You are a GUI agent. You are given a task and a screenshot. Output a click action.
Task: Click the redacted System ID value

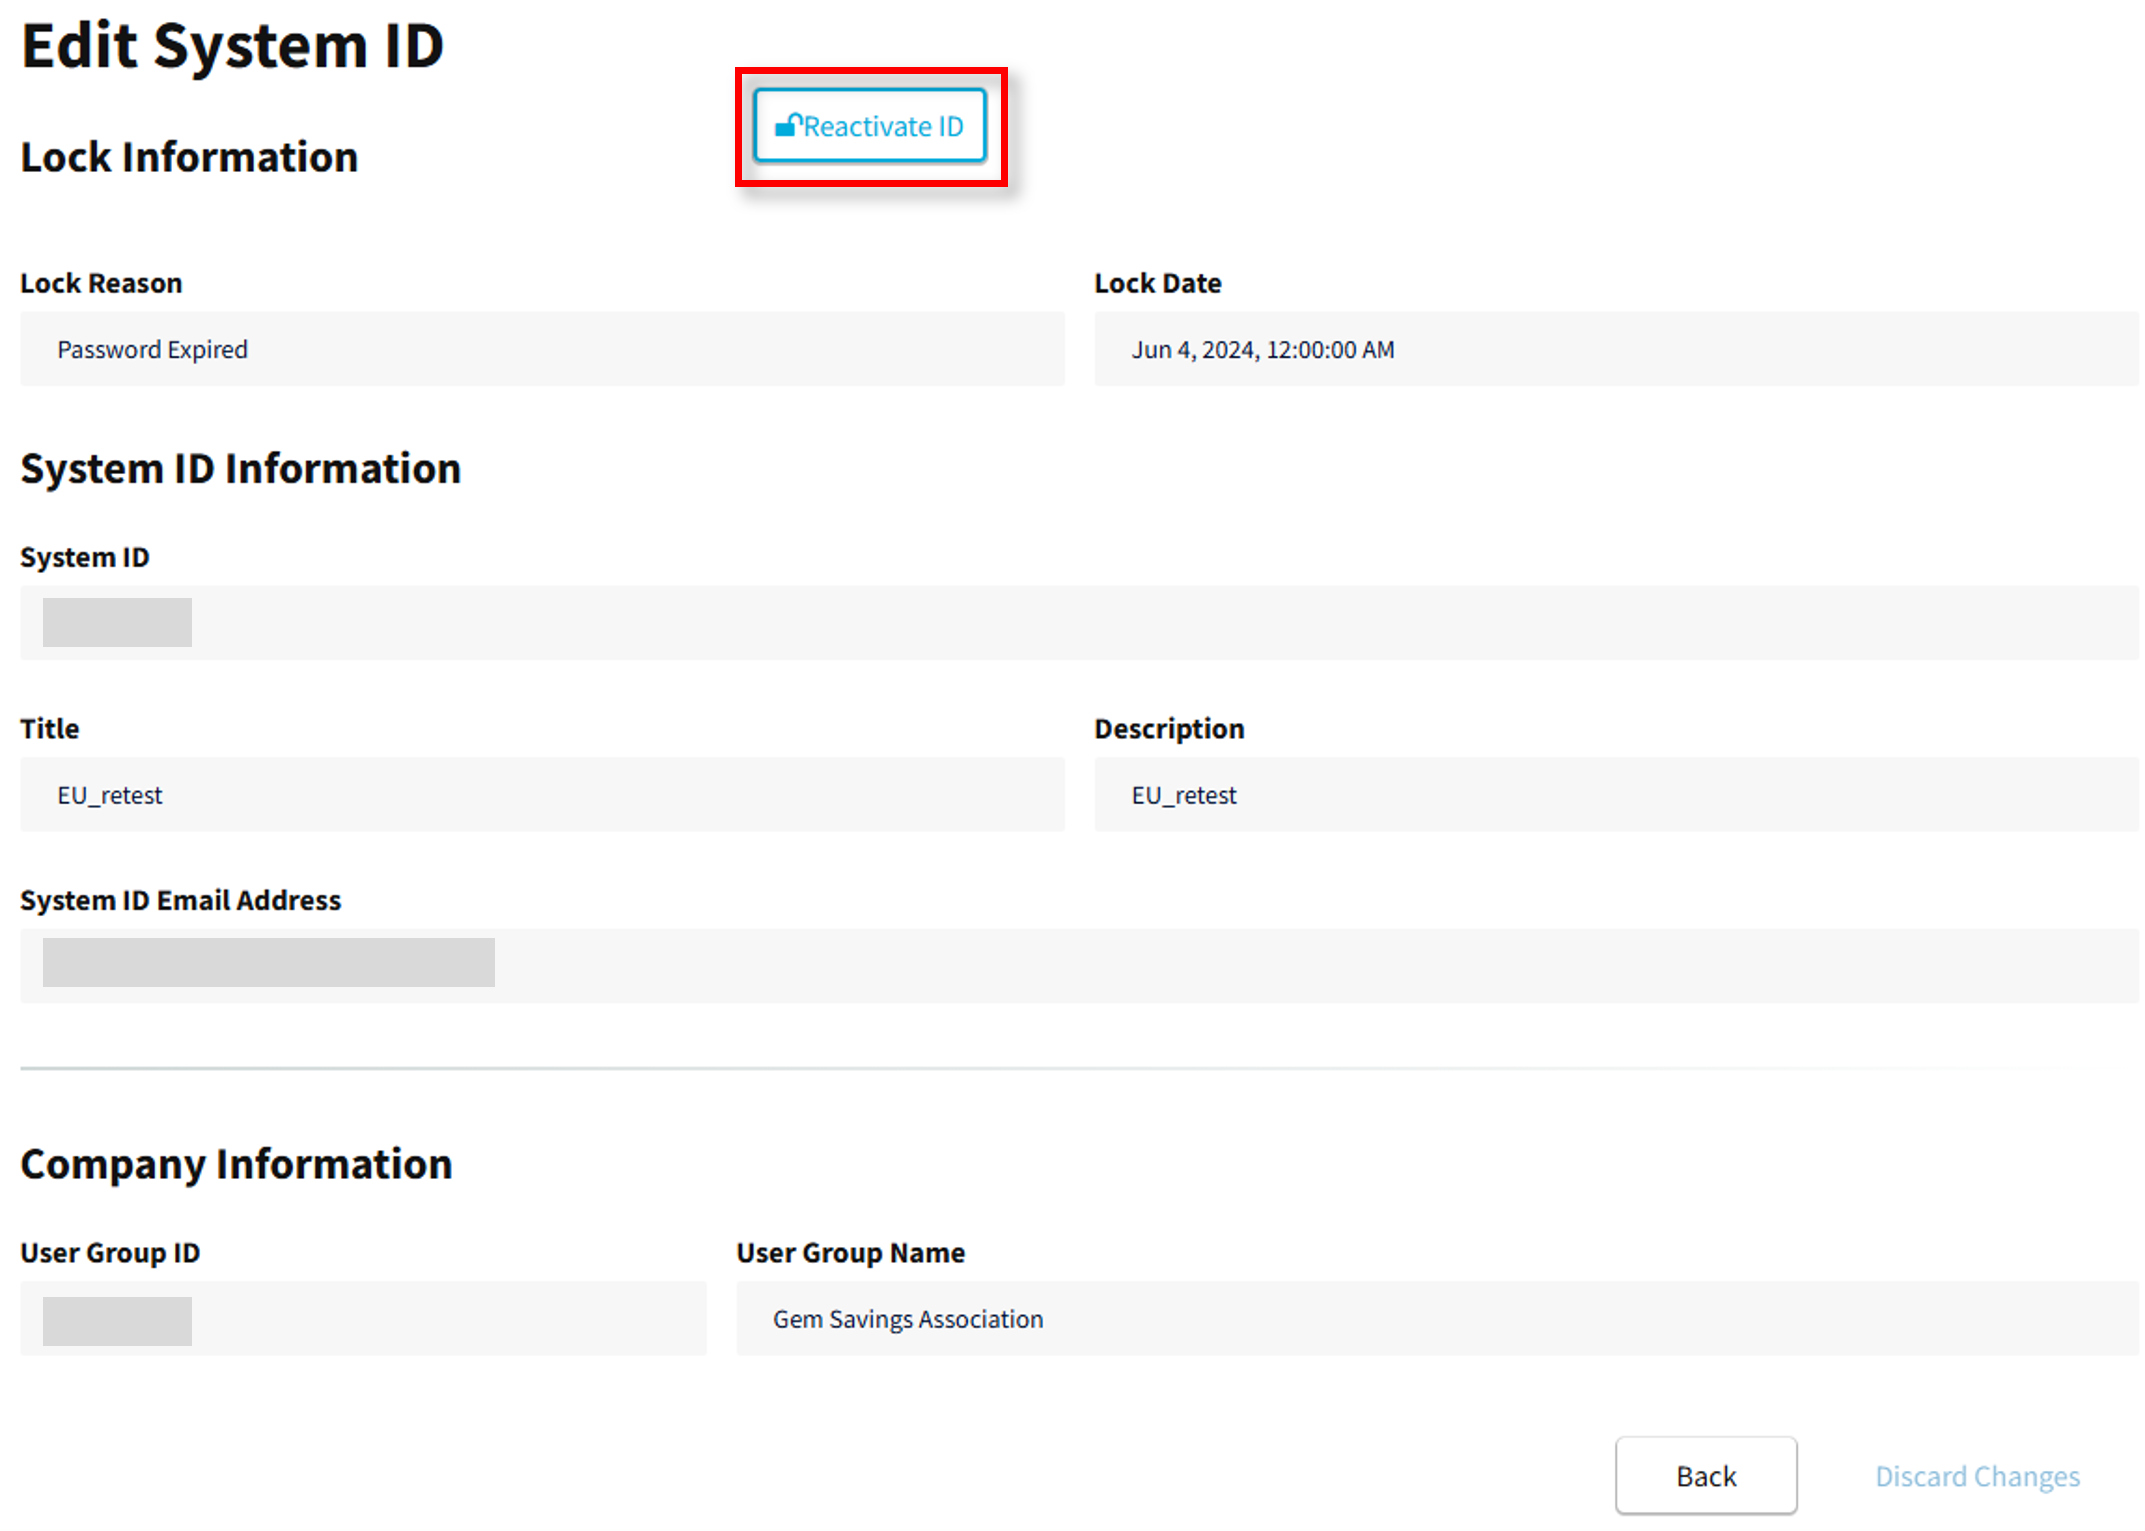point(117,622)
